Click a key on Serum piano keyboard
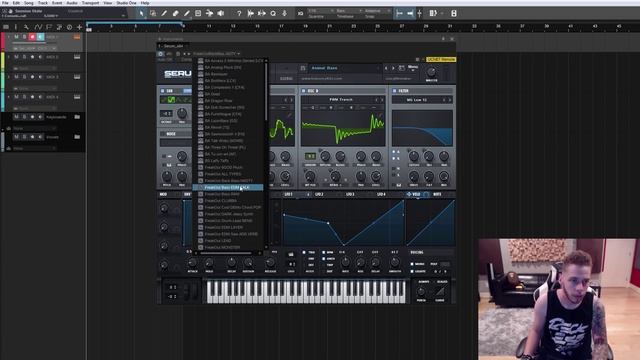 click(x=306, y=292)
